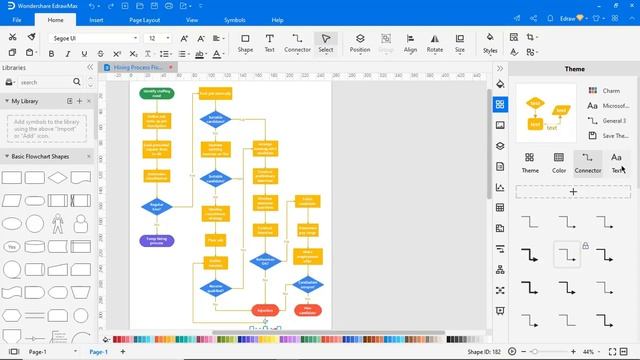This screenshot has height=360, width=640.
Task: Switch to the Insert tab
Action: (x=96, y=20)
